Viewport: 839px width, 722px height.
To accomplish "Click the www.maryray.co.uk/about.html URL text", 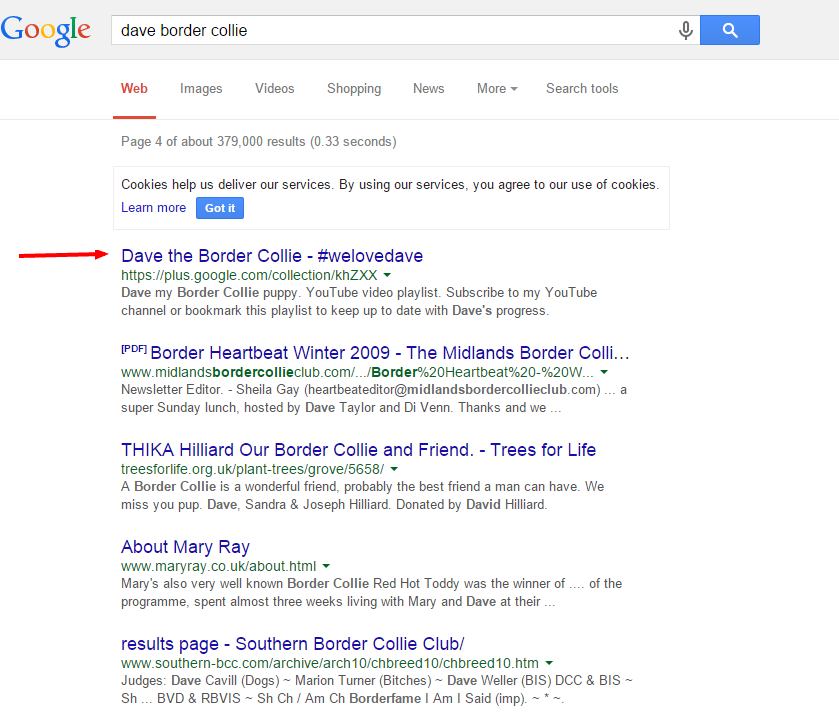I will [x=218, y=566].
